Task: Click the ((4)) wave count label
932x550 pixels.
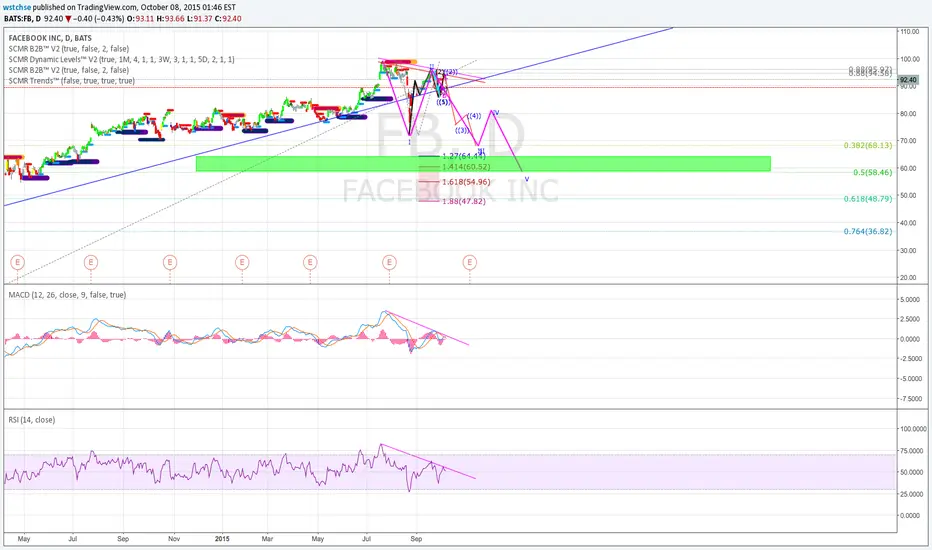Action: coord(474,116)
